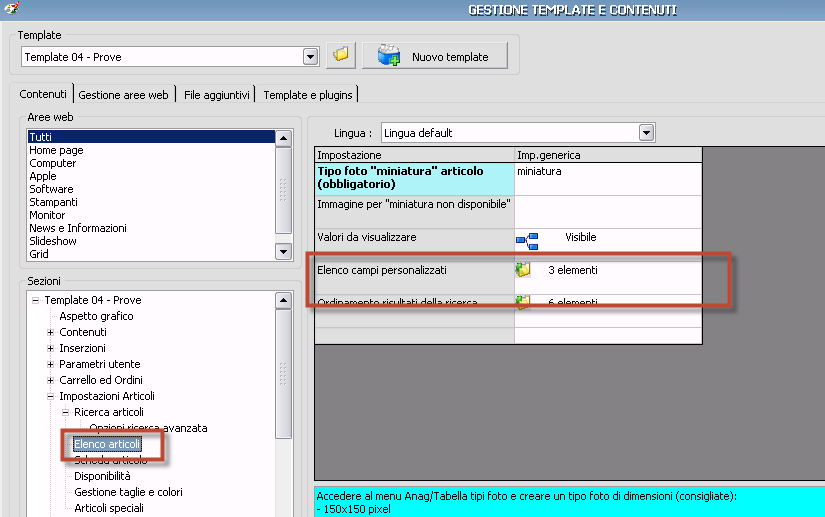825x517 pixels.
Task: Select Computer in the Aree web list
Action: coord(53,163)
